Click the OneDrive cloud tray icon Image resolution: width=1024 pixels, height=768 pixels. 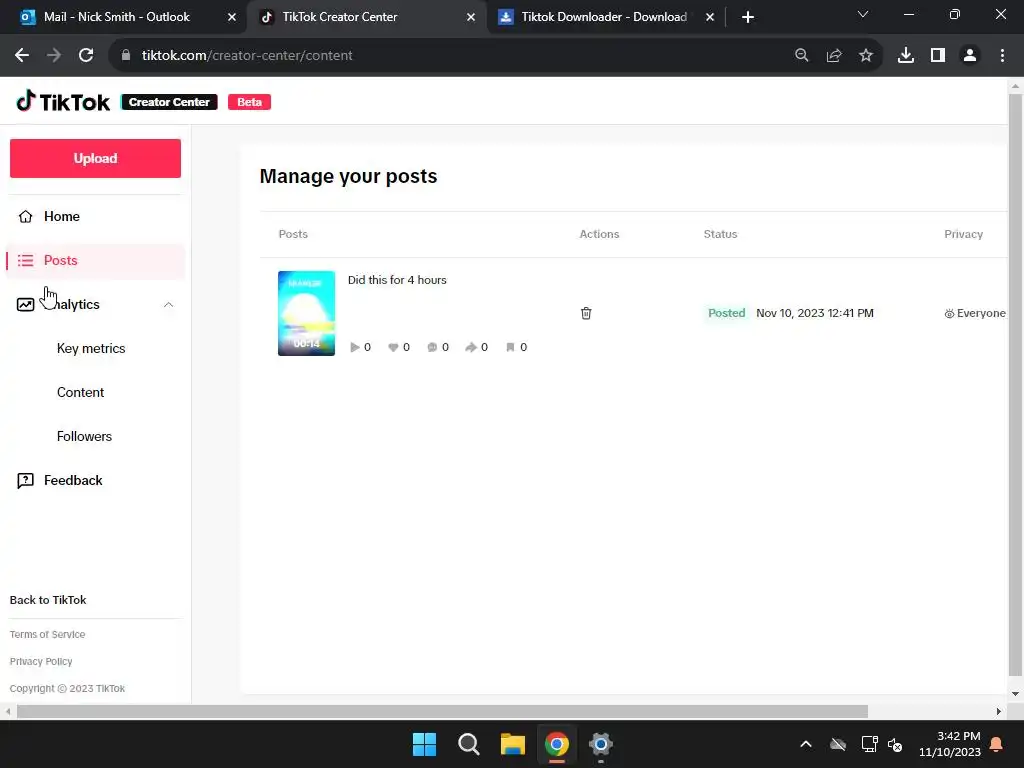tap(838, 744)
